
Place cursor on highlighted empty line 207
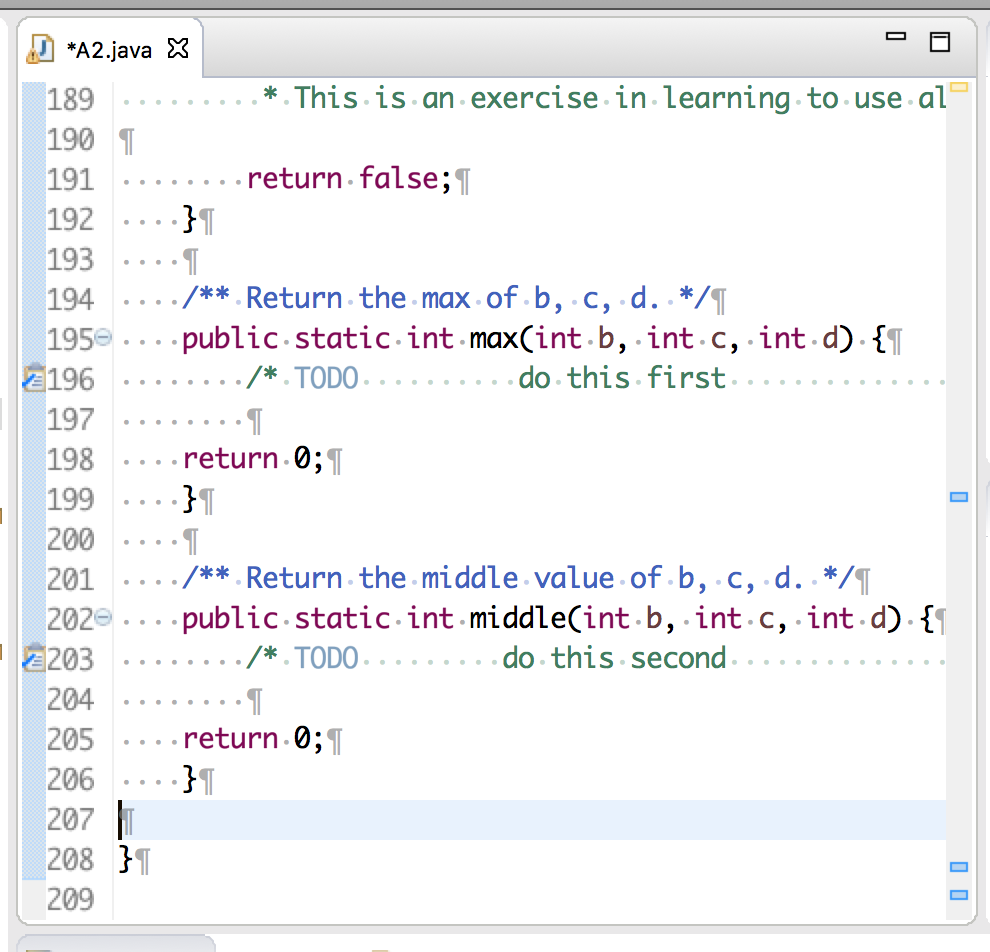(500, 820)
